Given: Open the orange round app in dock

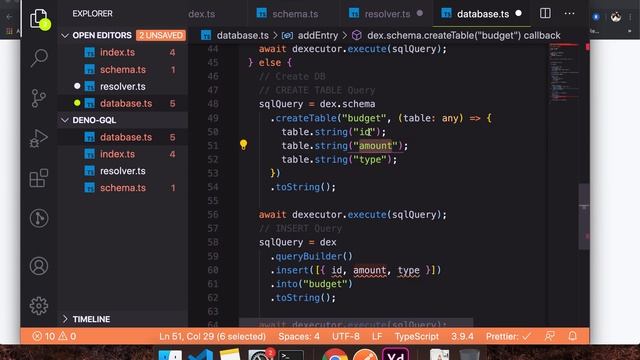Looking at the screenshot, I should point(365,354).
